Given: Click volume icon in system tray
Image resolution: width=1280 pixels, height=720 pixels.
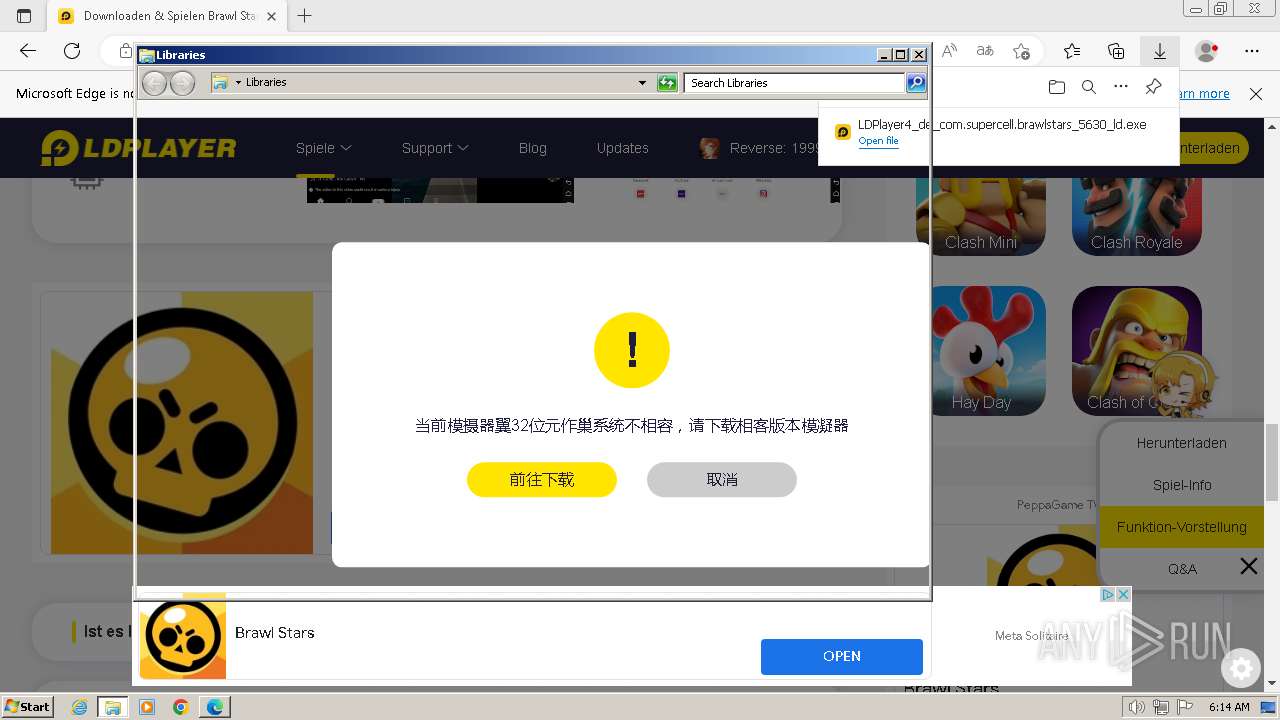Looking at the screenshot, I should click(1137, 707).
